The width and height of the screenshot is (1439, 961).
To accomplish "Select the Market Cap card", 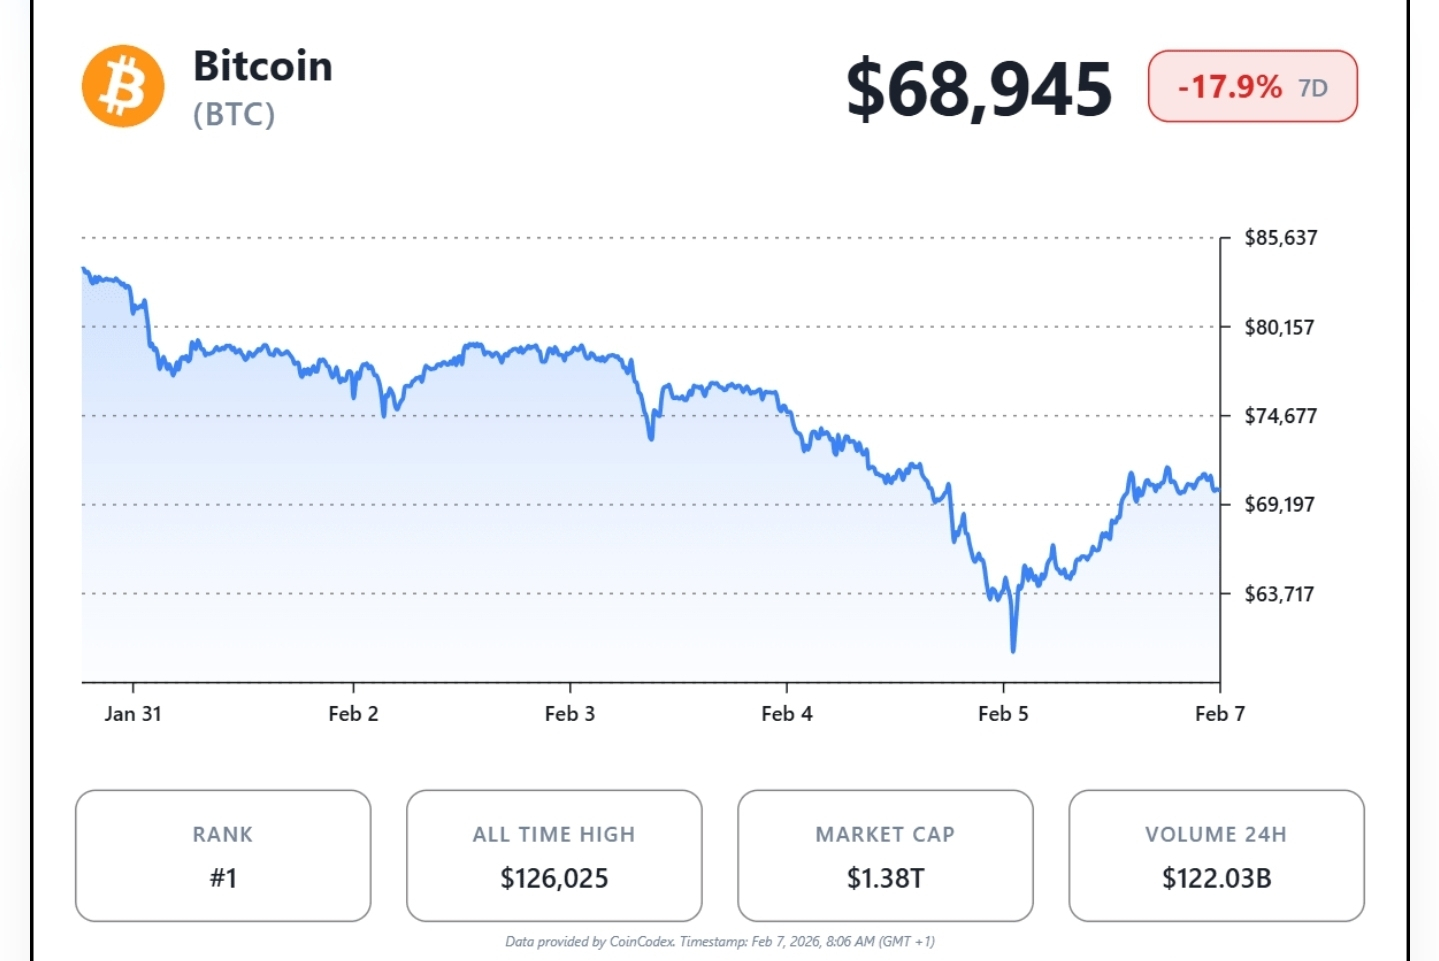I will [885, 856].
